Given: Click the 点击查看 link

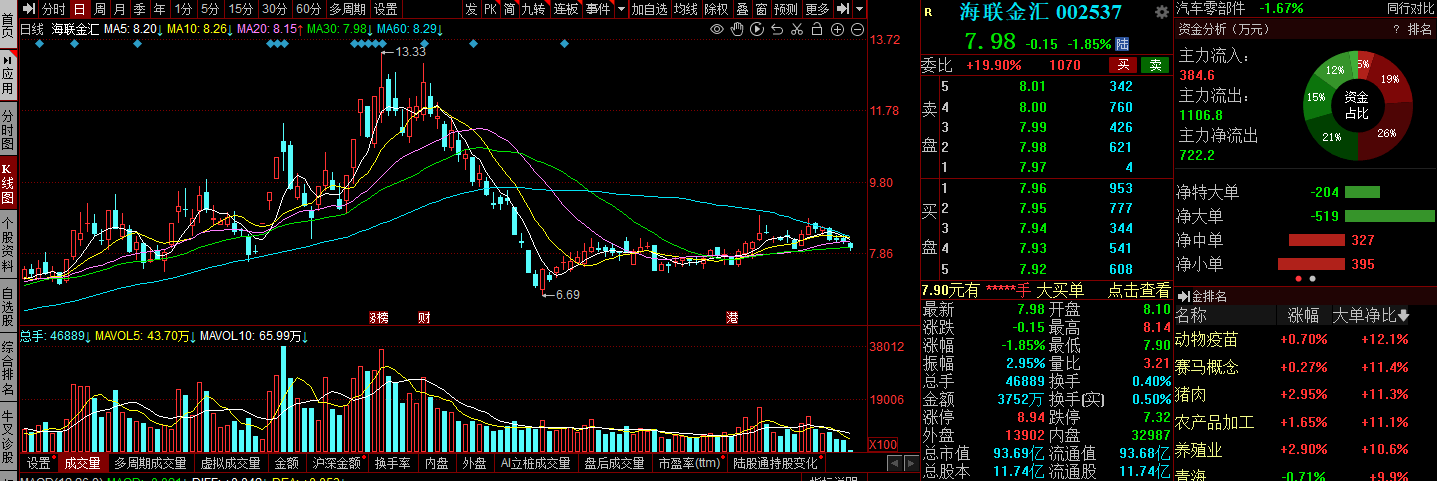Looking at the screenshot, I should click(x=1138, y=290).
